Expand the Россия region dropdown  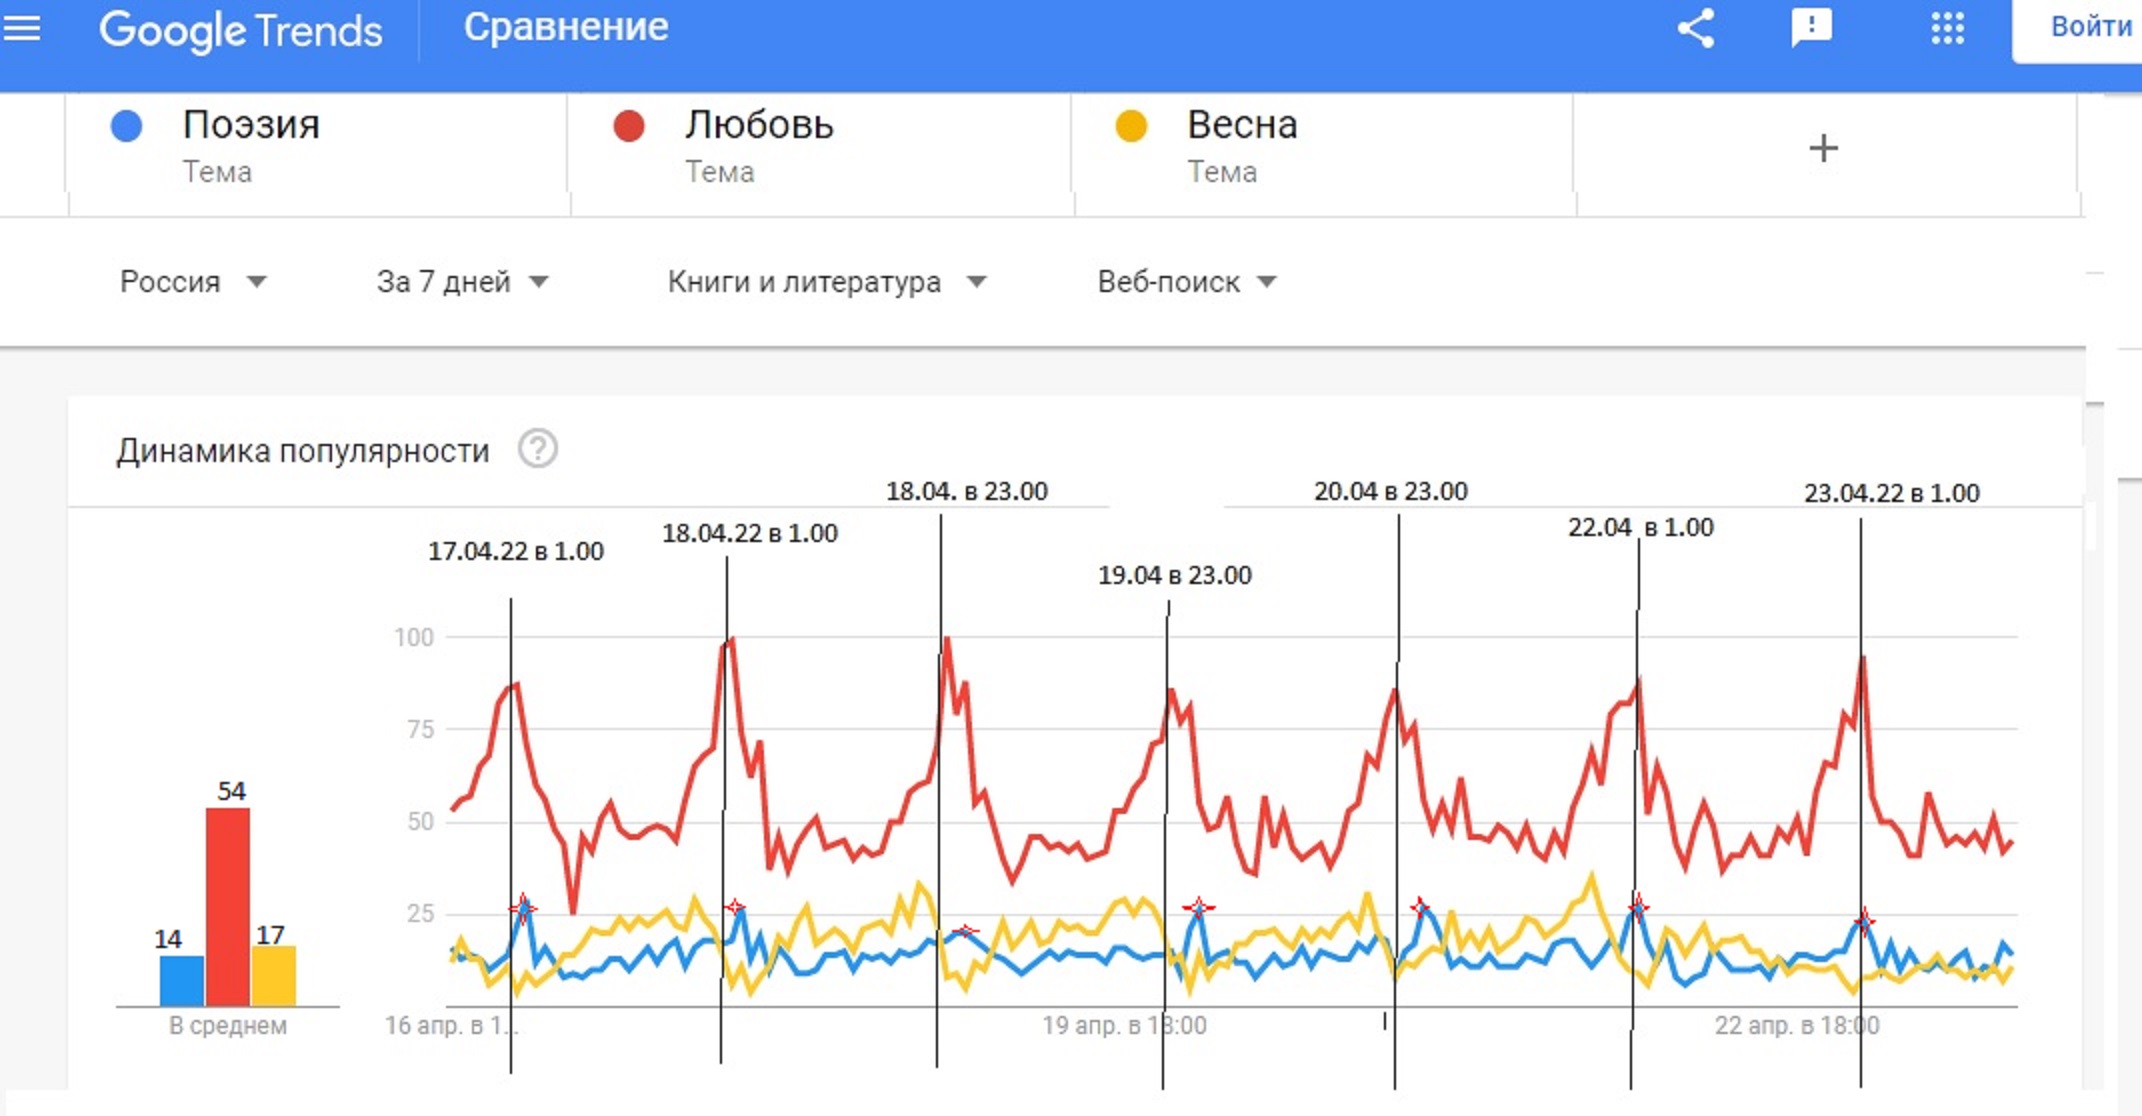pyautogui.click(x=193, y=282)
